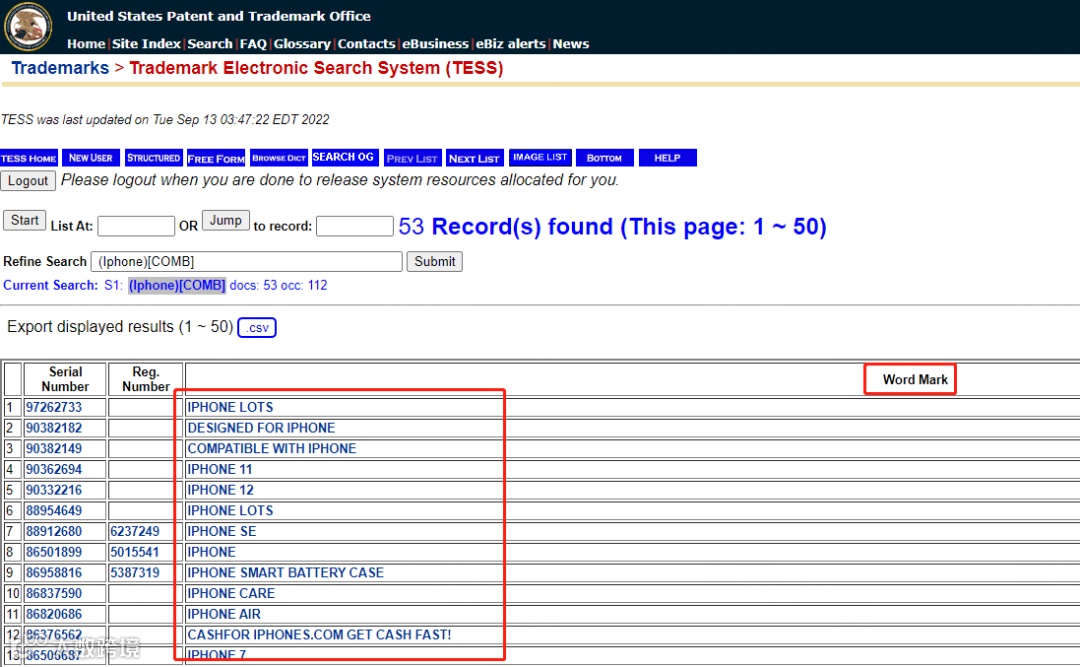Image resolution: width=1080 pixels, height=667 pixels.
Task: Open the eBusiness navigation link
Action: (x=435, y=43)
